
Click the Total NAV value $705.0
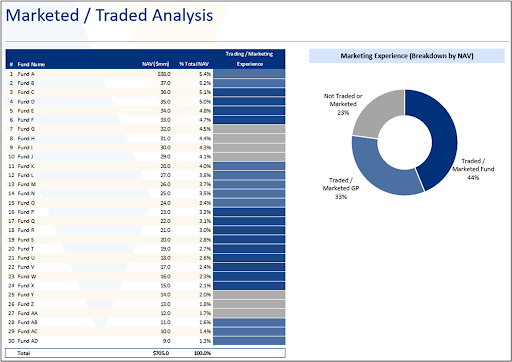161,353
